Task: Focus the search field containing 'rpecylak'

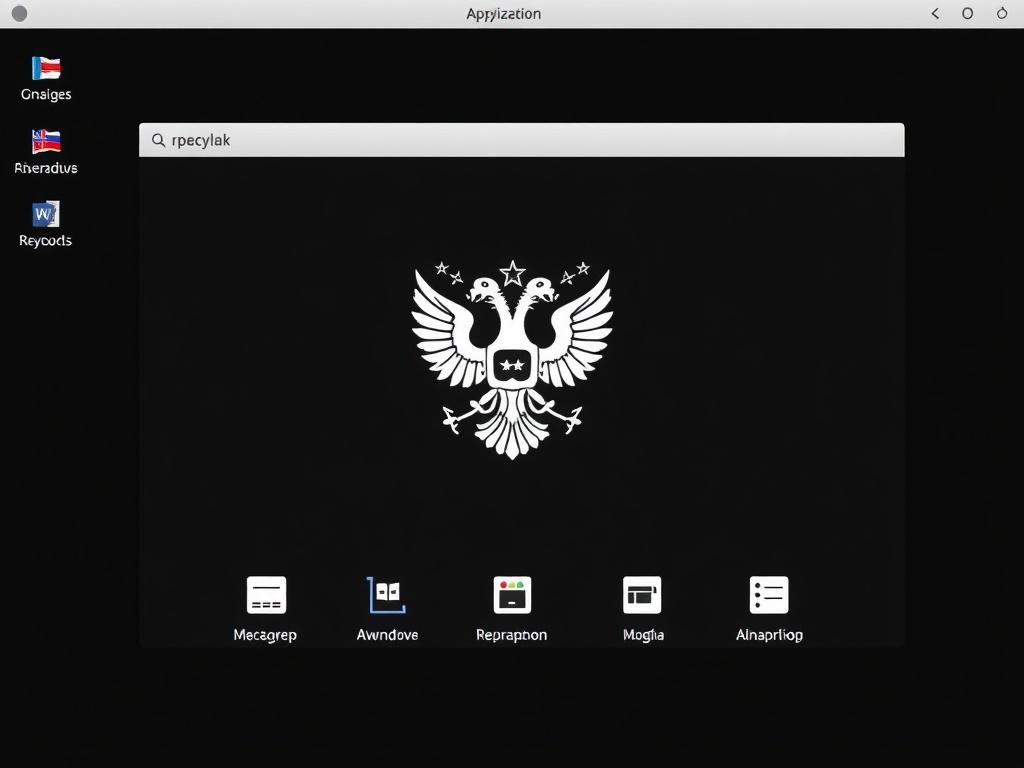Action: pos(530,141)
